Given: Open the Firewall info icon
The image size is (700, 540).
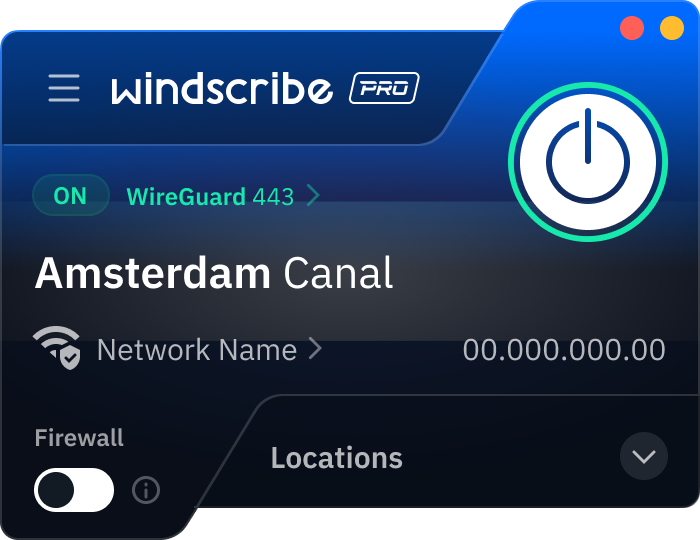Looking at the screenshot, I should pyautogui.click(x=146, y=490).
